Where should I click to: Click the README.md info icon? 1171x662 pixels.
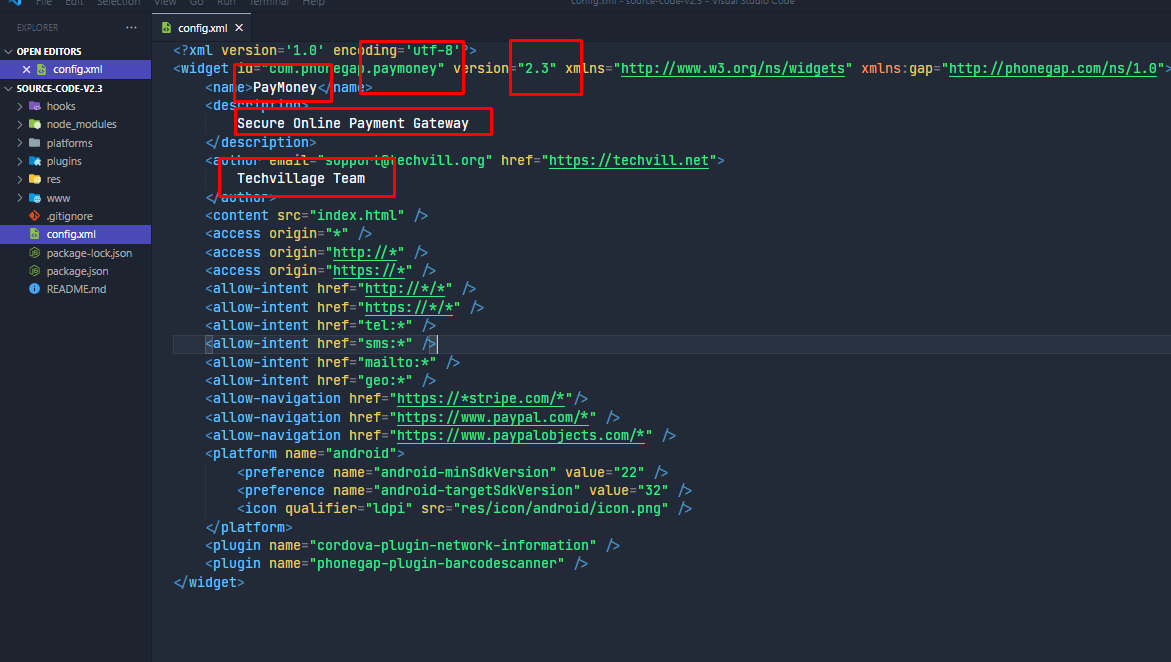point(35,289)
